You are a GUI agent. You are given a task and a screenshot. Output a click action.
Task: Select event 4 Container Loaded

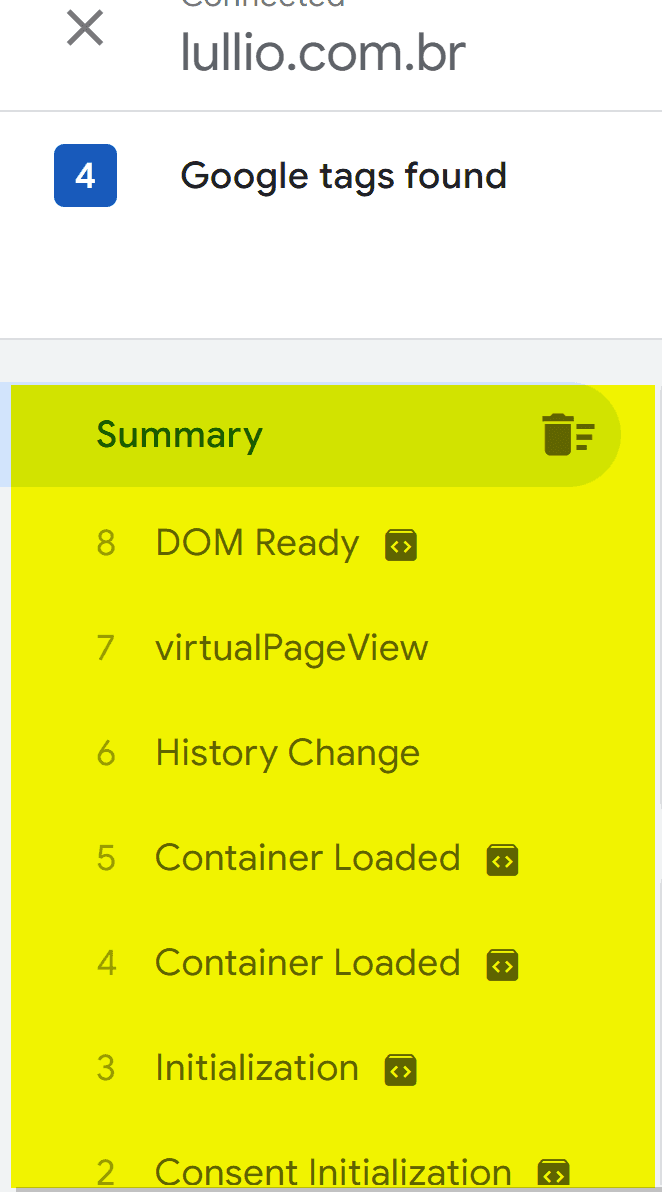(x=307, y=963)
